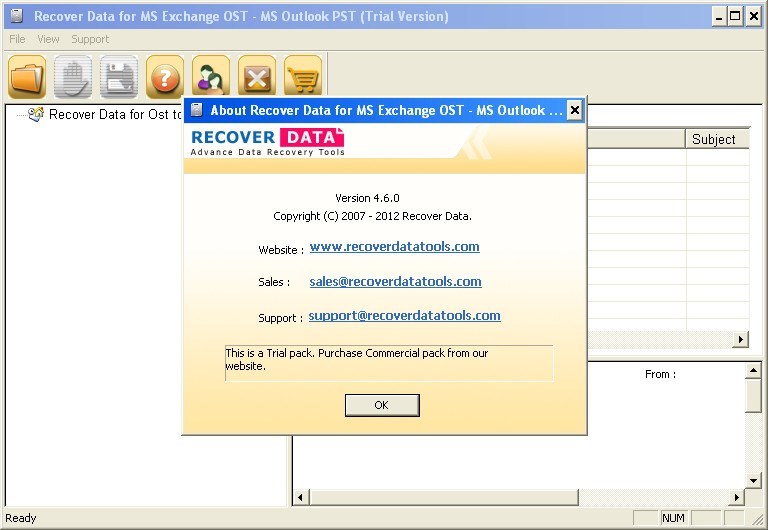
Task: Click the NUM indicator in status bar
Action: [x=673, y=518]
